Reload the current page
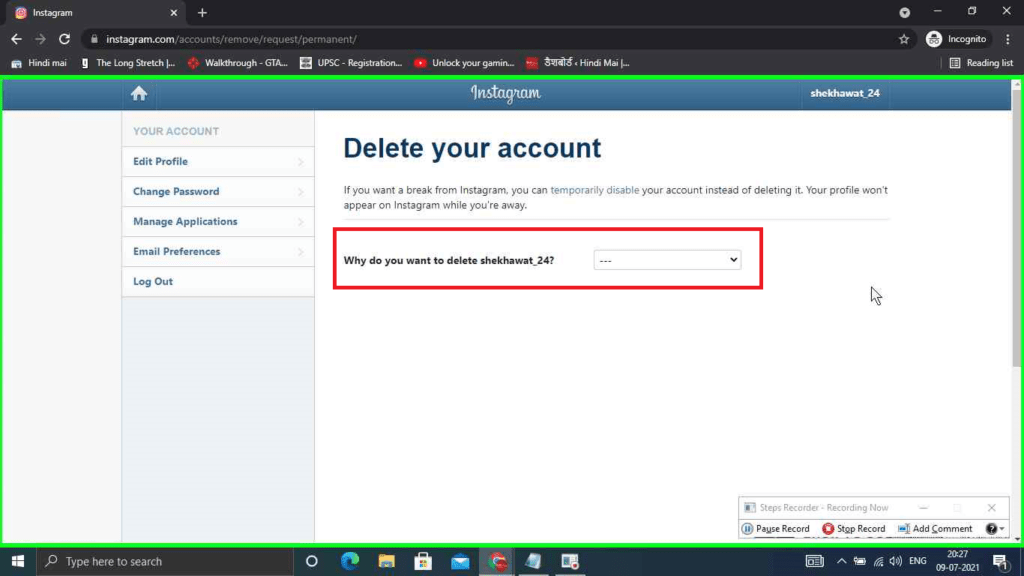Viewport: 1024px width, 576px height. (x=64, y=39)
